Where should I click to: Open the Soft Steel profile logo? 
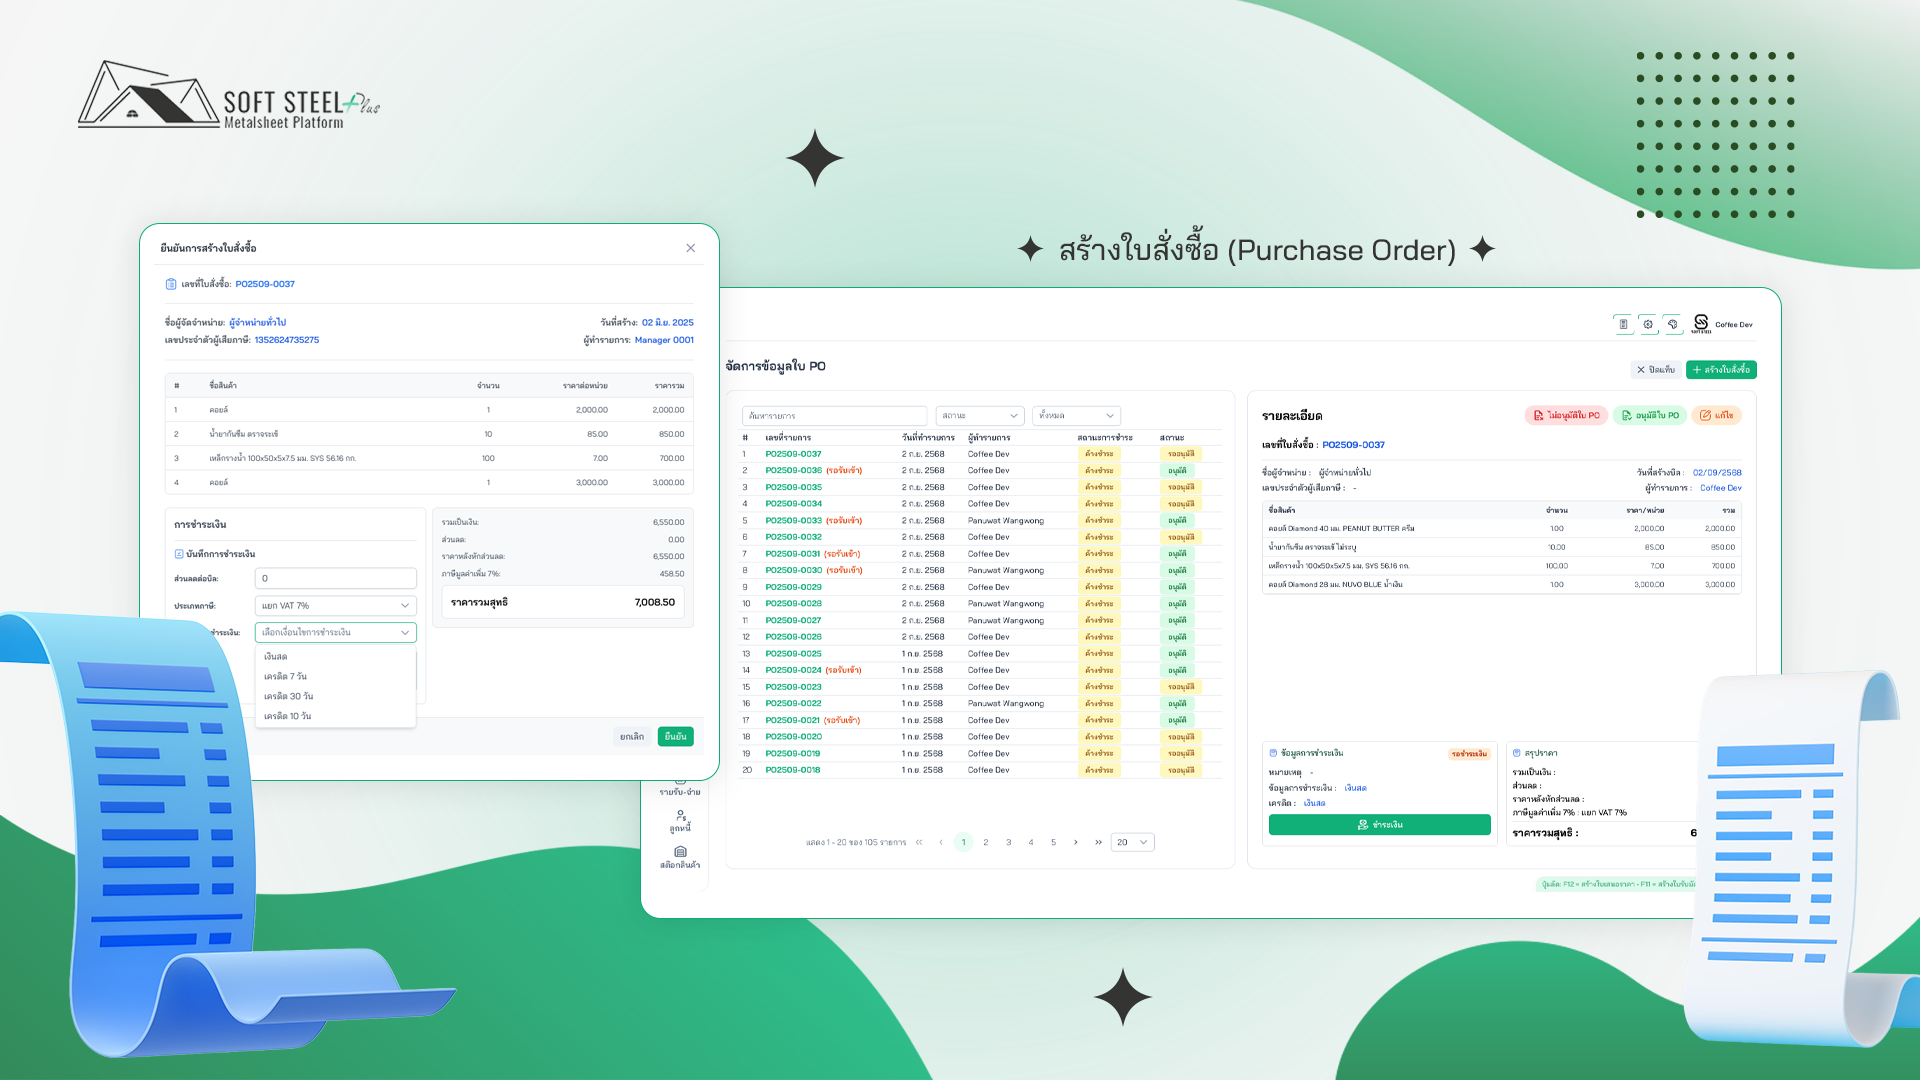pos(1701,323)
